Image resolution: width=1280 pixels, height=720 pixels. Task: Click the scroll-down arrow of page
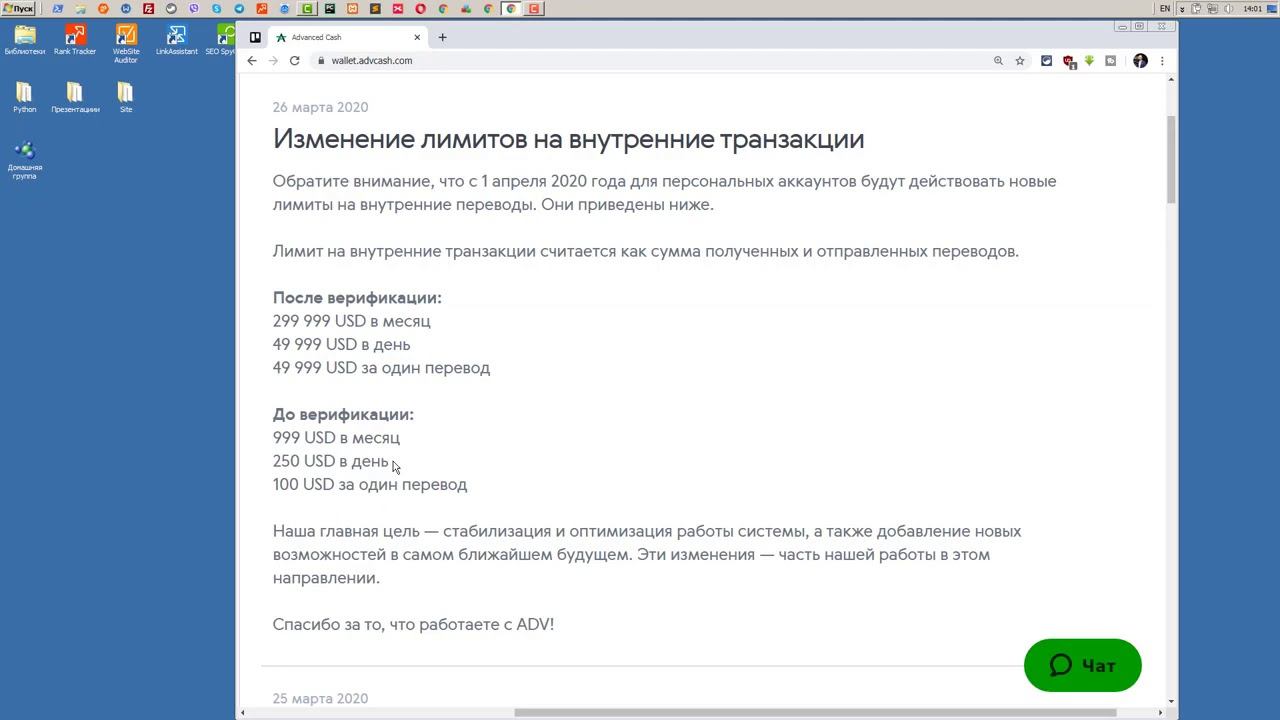tap(1171, 701)
